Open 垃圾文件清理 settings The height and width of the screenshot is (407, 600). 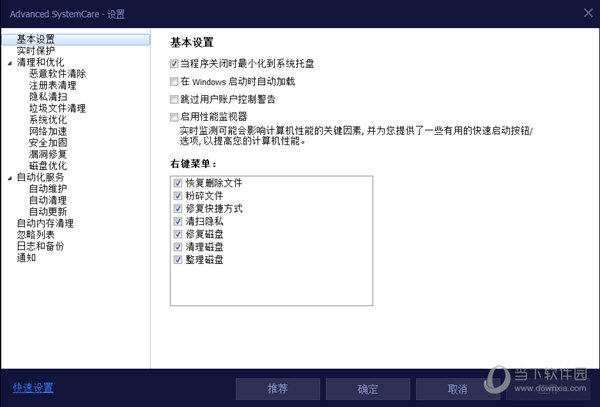[57, 108]
